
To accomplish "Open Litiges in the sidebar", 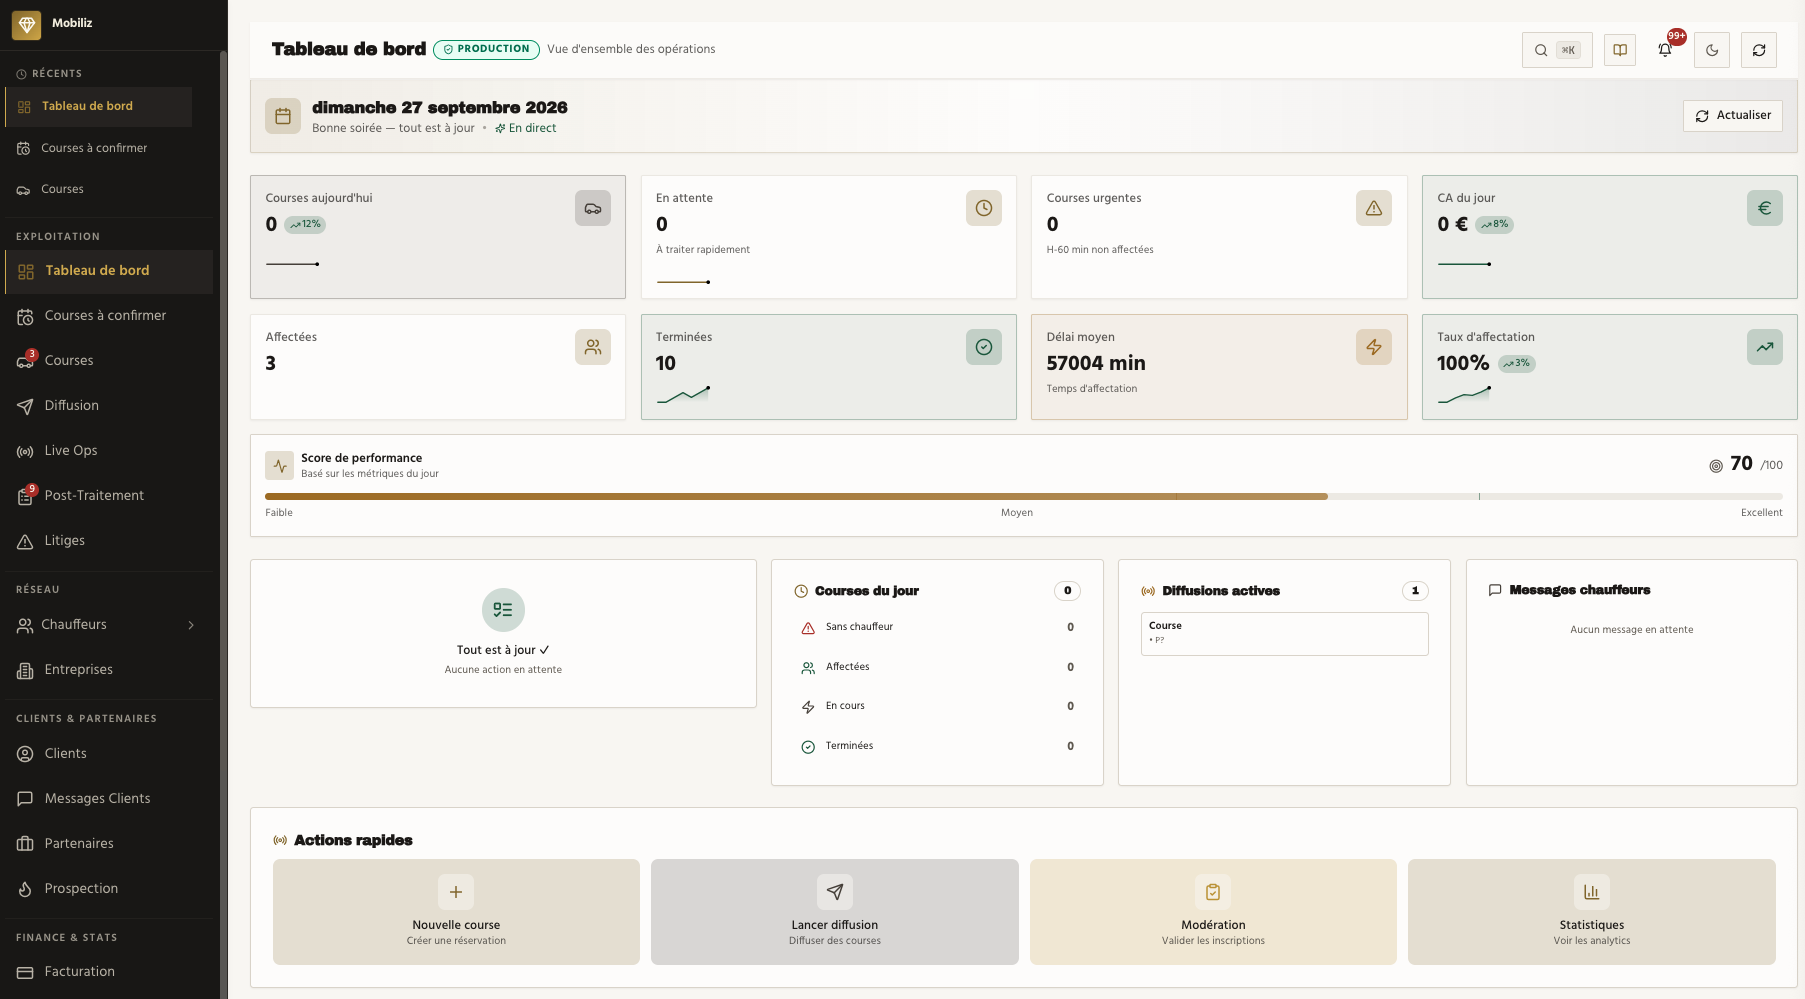I will (109, 541).
